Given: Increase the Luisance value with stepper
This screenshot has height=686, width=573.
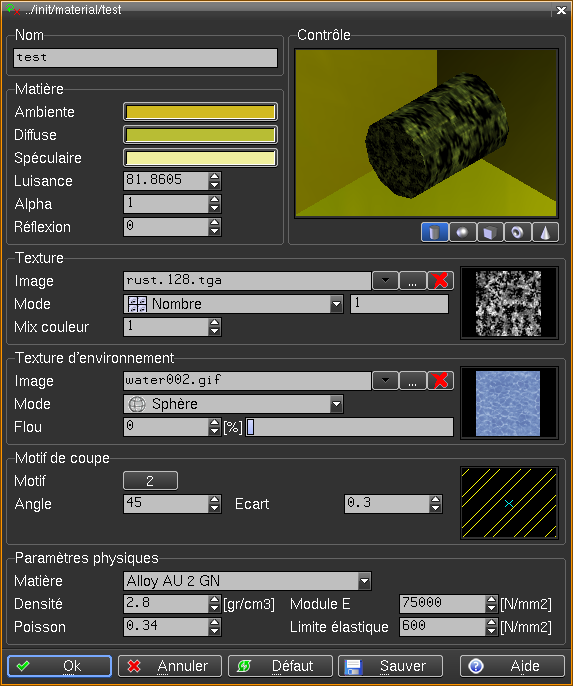Looking at the screenshot, I should [214, 176].
